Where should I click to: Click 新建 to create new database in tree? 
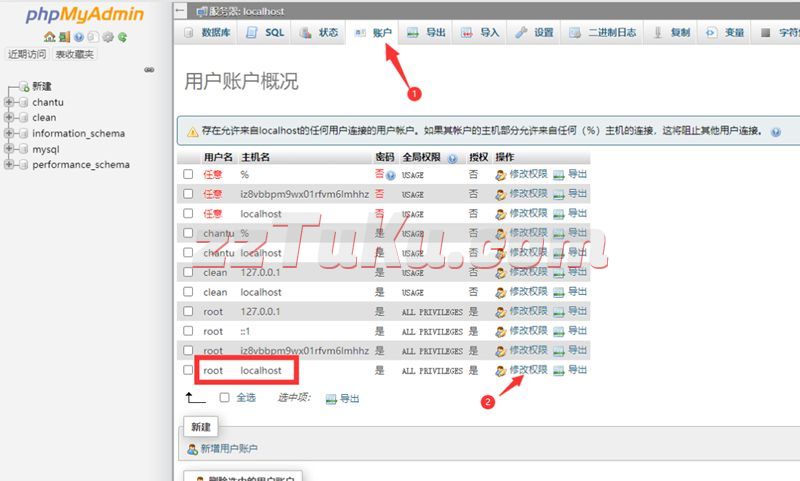41,87
